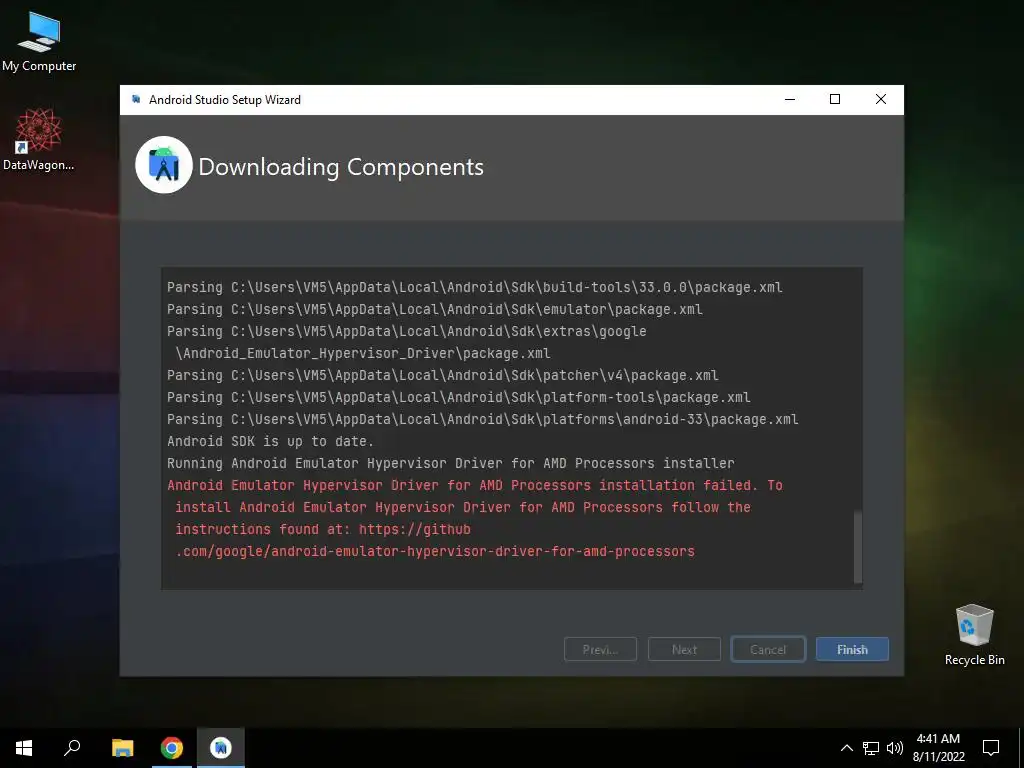Open File Explorer from the taskbar
Image resolution: width=1024 pixels, height=768 pixels.
[x=122, y=748]
